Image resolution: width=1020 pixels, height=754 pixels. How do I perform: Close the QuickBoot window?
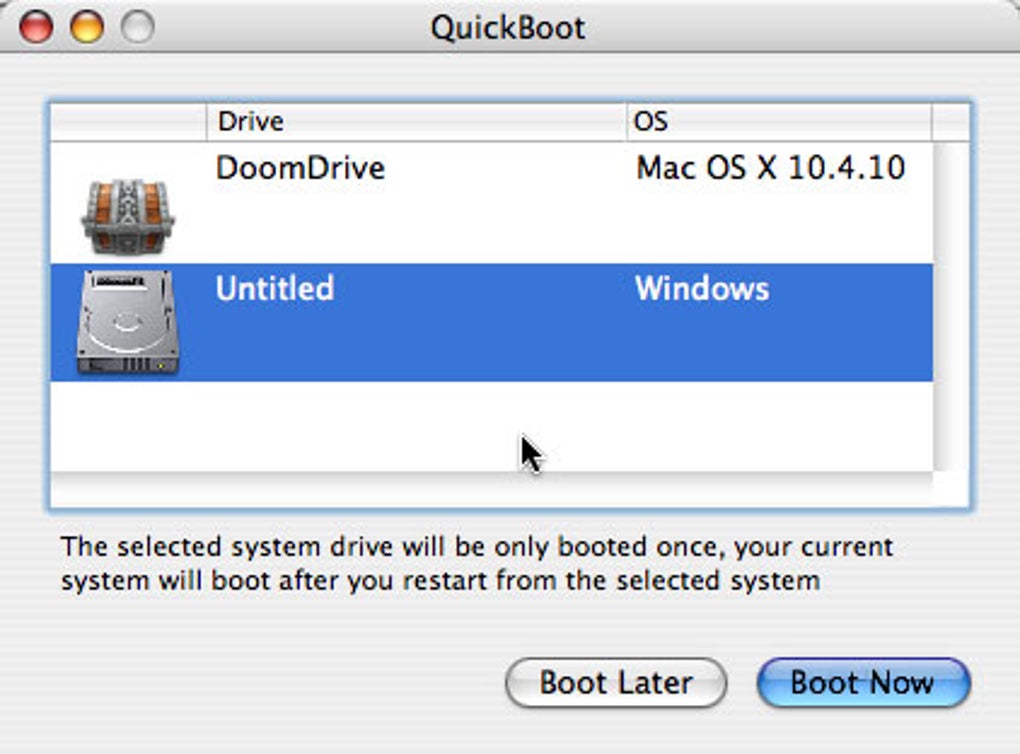[x=36, y=27]
